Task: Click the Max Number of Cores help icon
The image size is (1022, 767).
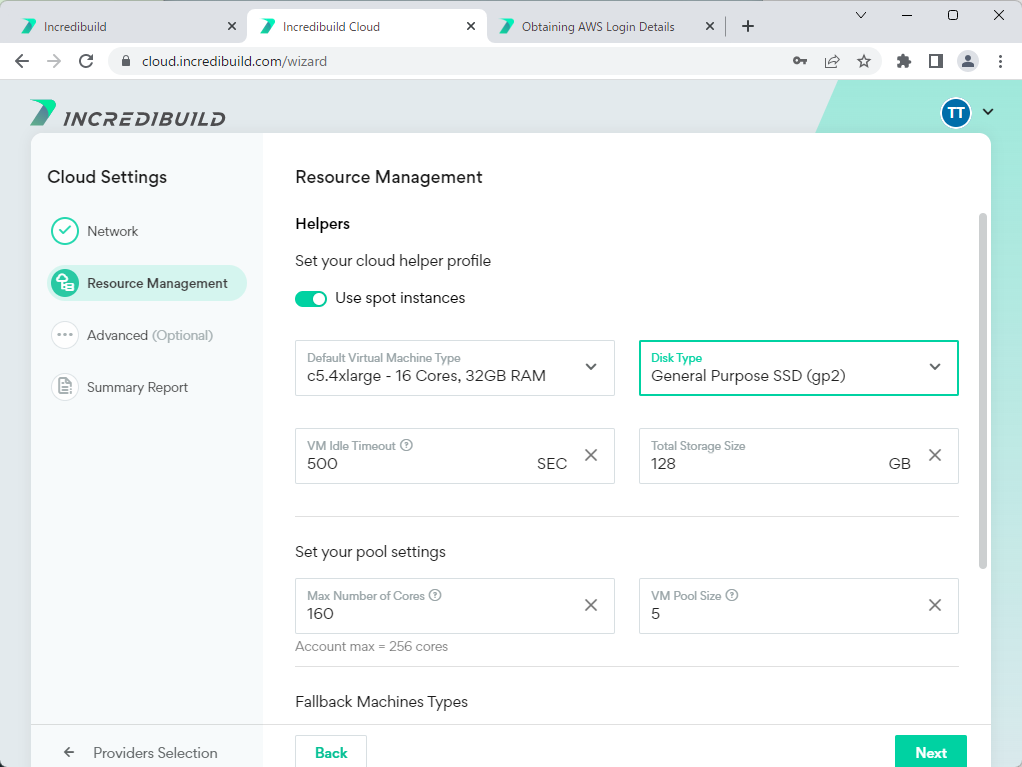Action: click(435, 595)
